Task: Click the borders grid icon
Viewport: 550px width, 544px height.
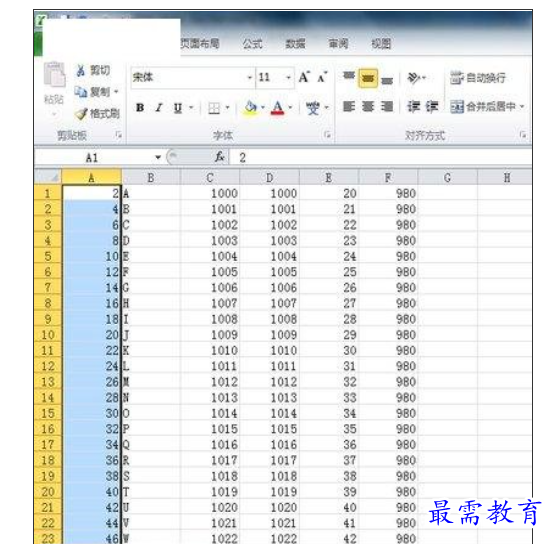Action: click(x=214, y=108)
